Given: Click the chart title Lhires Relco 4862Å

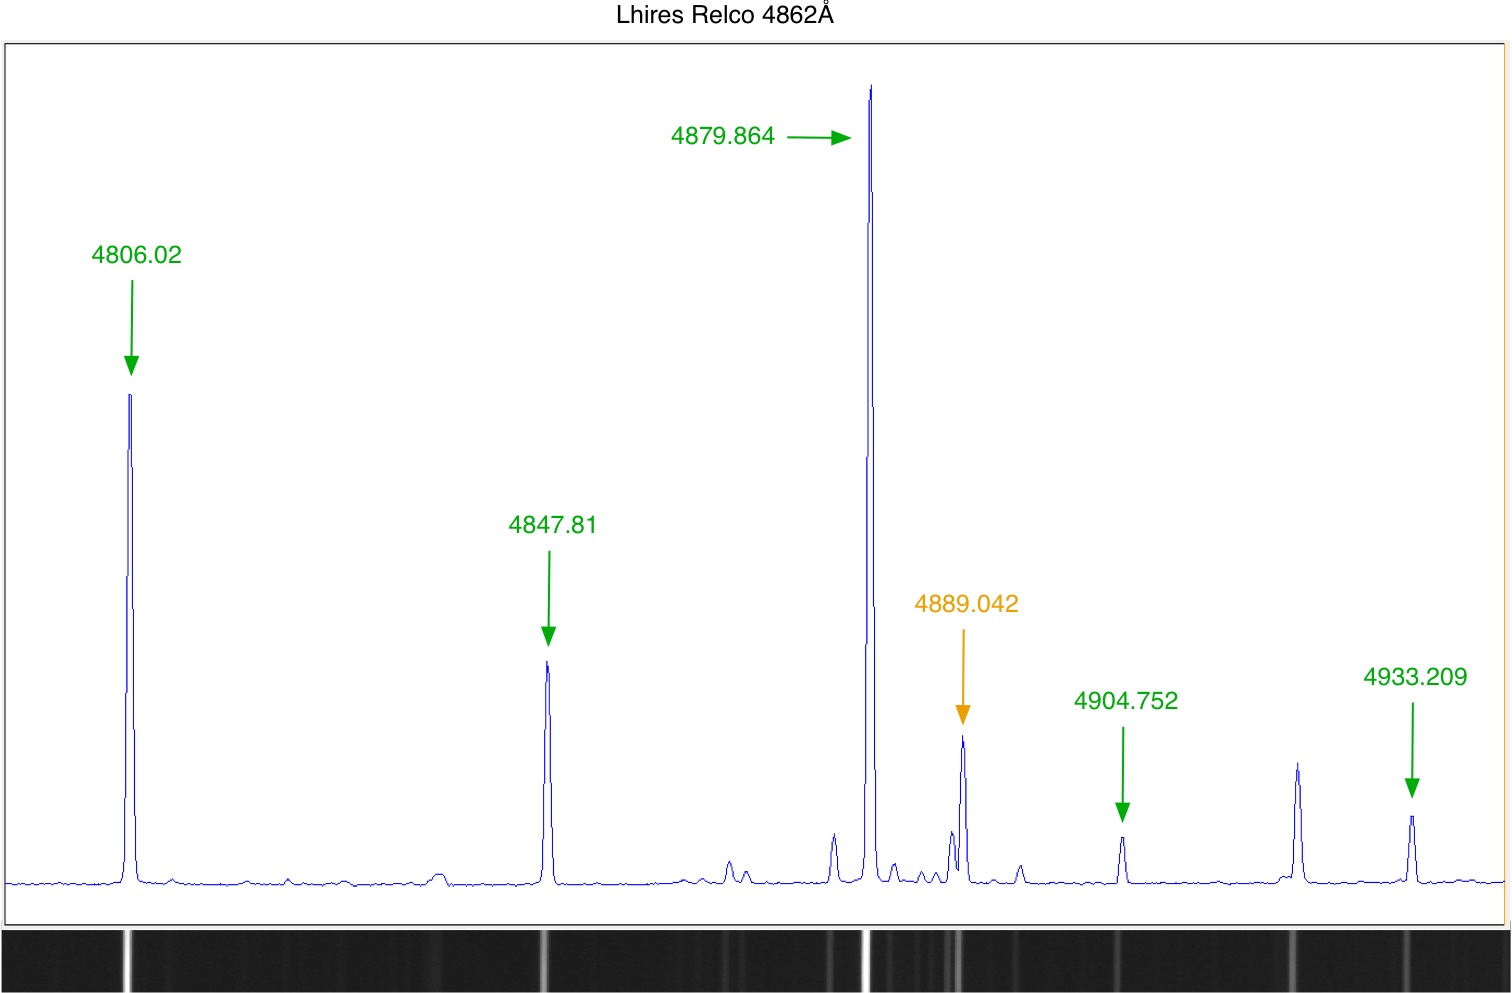Looking at the screenshot, I should point(724,15).
